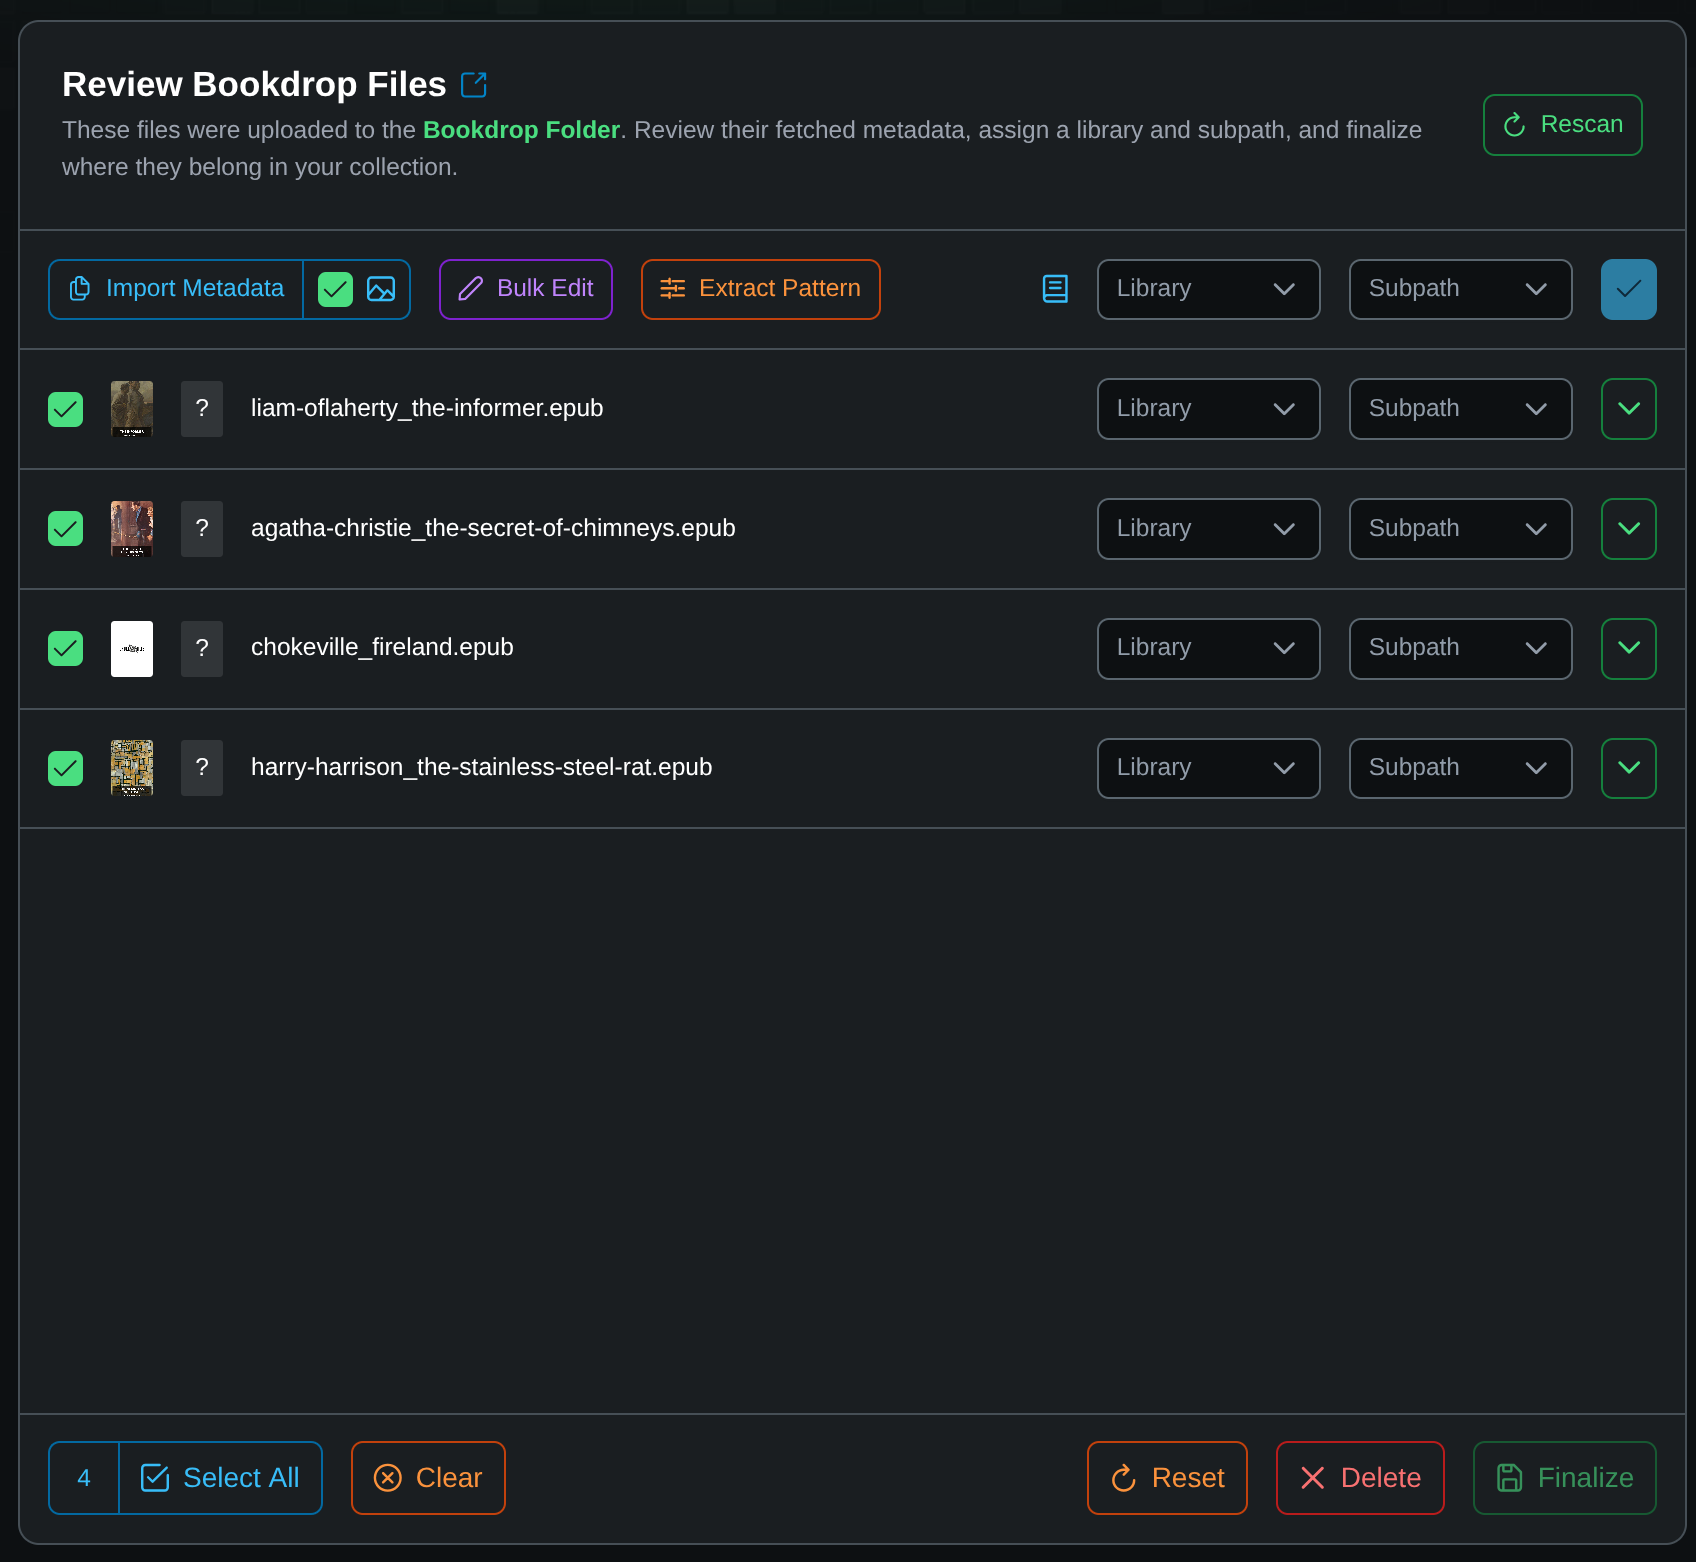Click question mark badge for agatha-christie_the-secret-of-chimneys.epub
This screenshot has height=1562, width=1696.
click(x=202, y=528)
